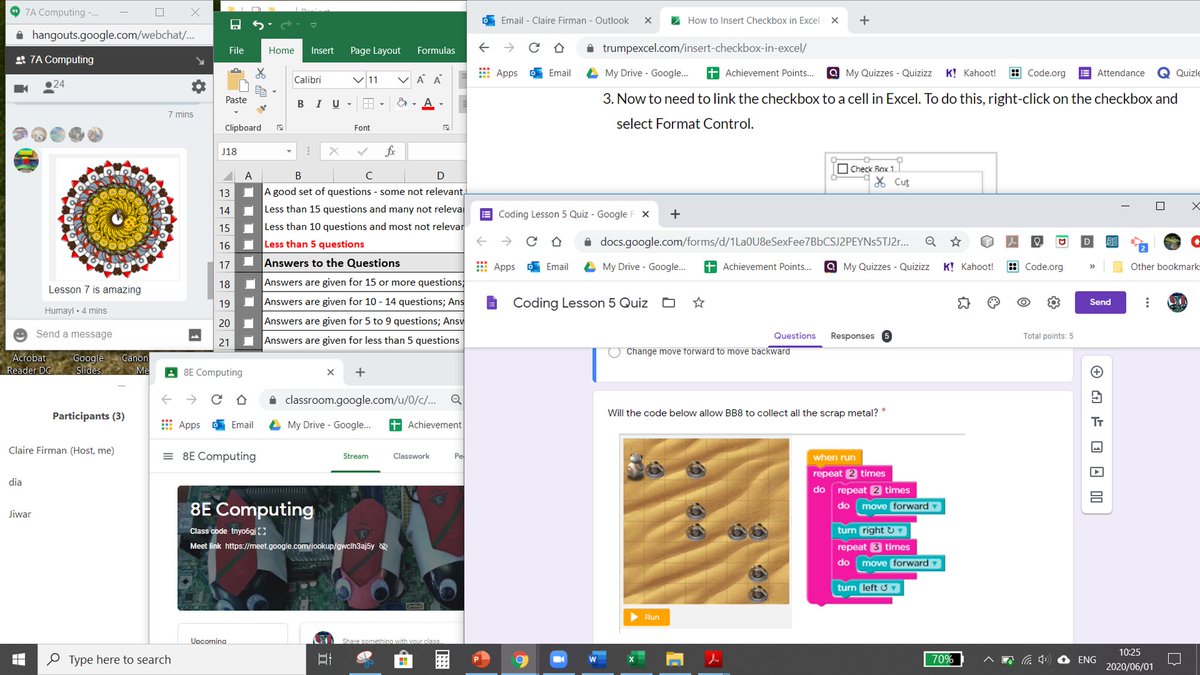Open the font size 11 dropdown
Viewport: 1200px width, 675px height.
pyautogui.click(x=403, y=79)
